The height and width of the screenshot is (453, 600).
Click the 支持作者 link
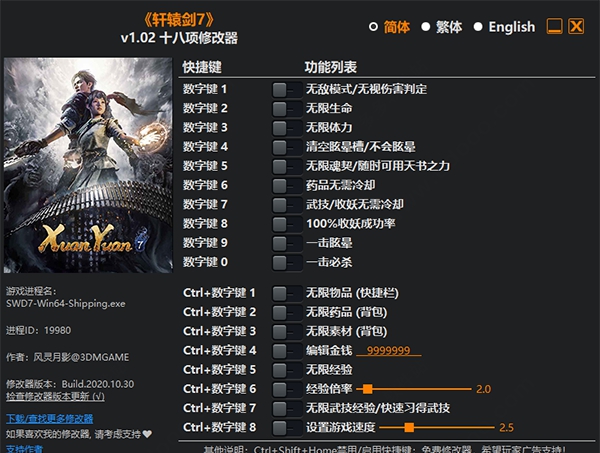pos(24,448)
